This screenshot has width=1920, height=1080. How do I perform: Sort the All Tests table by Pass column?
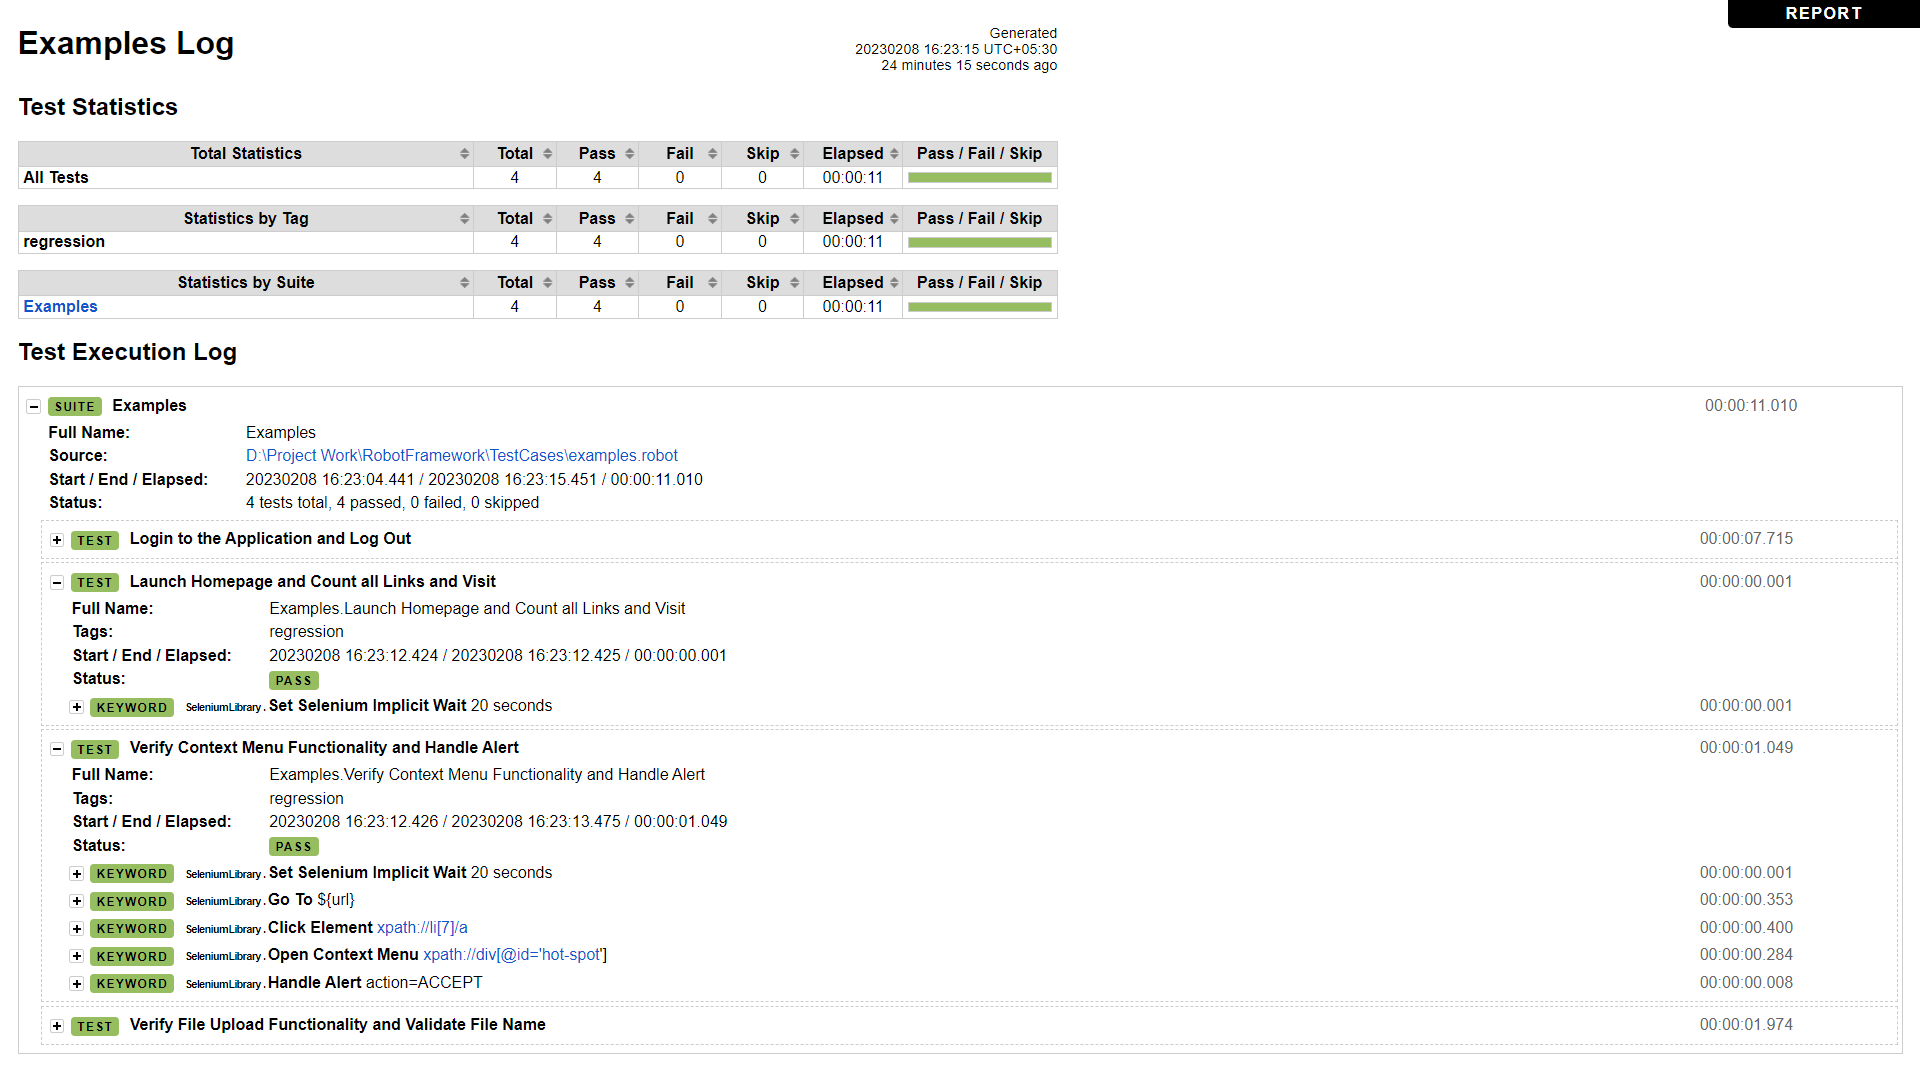(629, 153)
